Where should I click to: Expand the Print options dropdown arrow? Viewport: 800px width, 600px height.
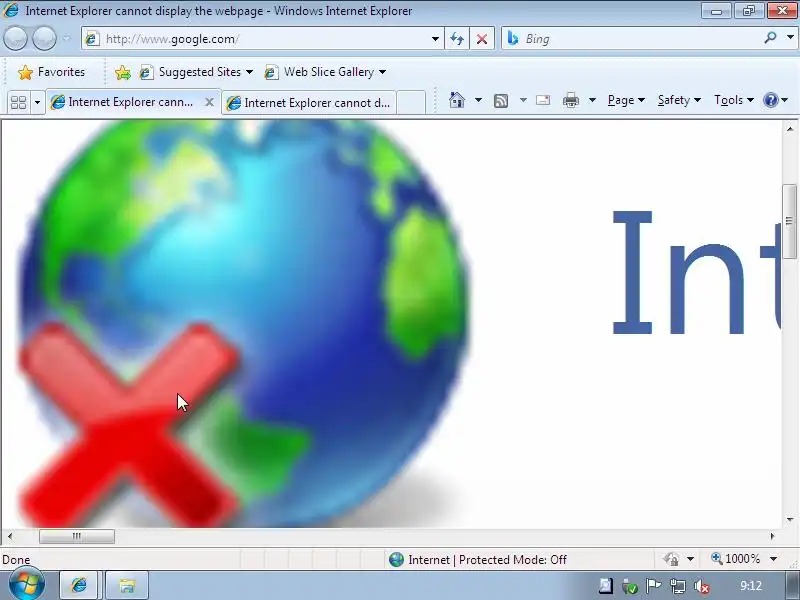[592, 100]
